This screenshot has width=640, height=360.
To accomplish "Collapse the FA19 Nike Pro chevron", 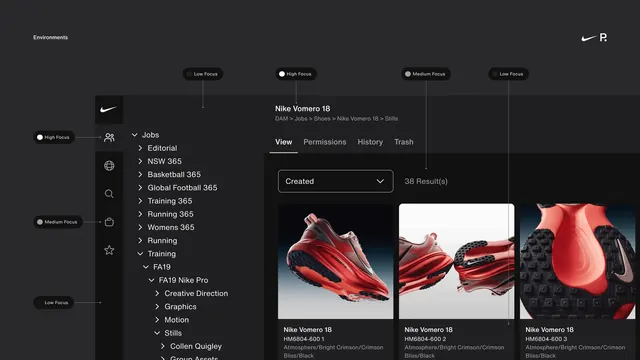I will click(151, 280).
